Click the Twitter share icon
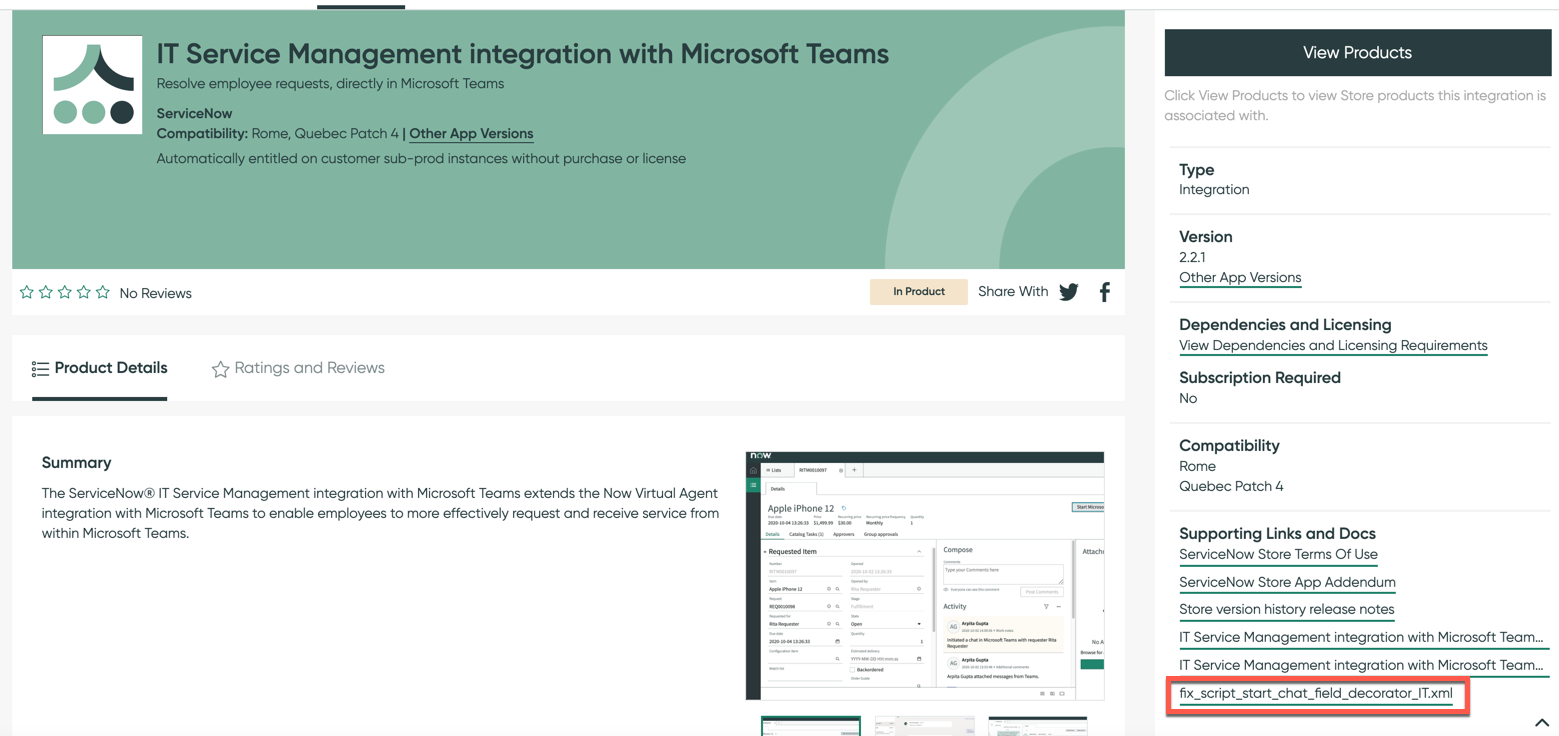The image size is (1559, 736). 1069,292
